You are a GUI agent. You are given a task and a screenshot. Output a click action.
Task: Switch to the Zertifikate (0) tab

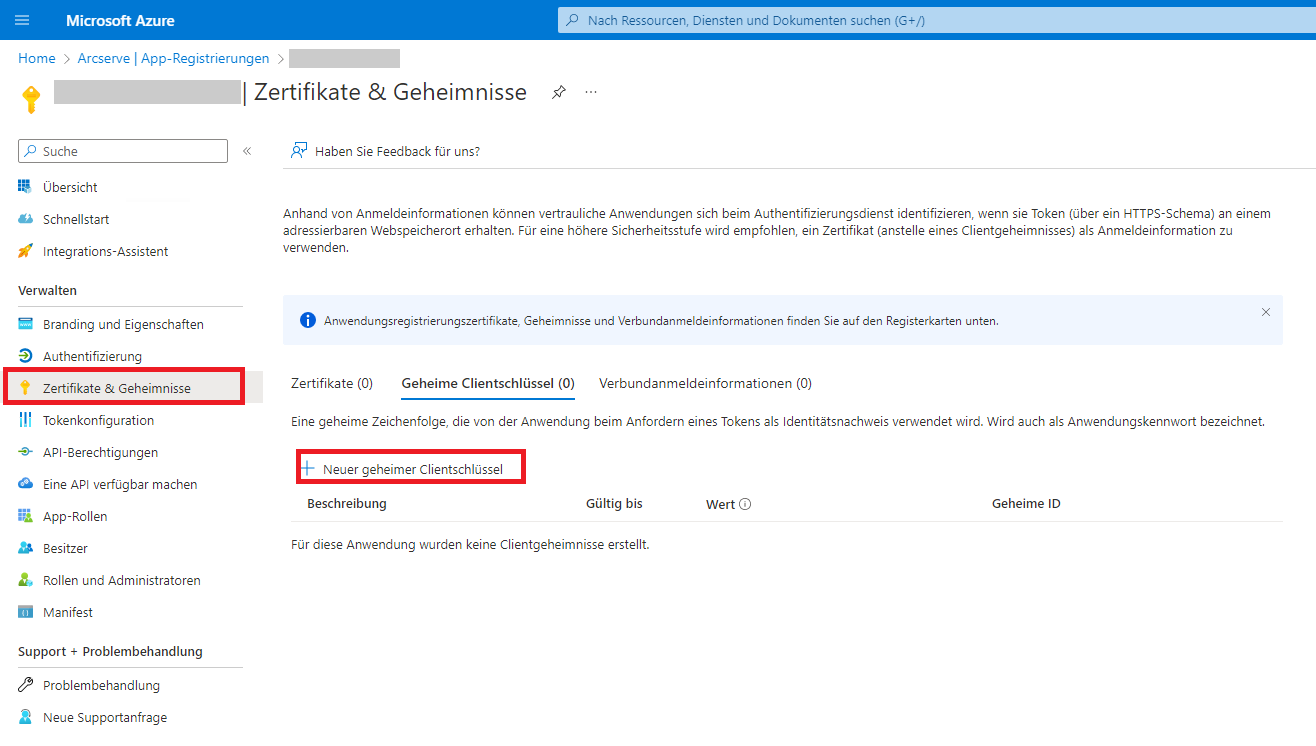[x=332, y=383]
